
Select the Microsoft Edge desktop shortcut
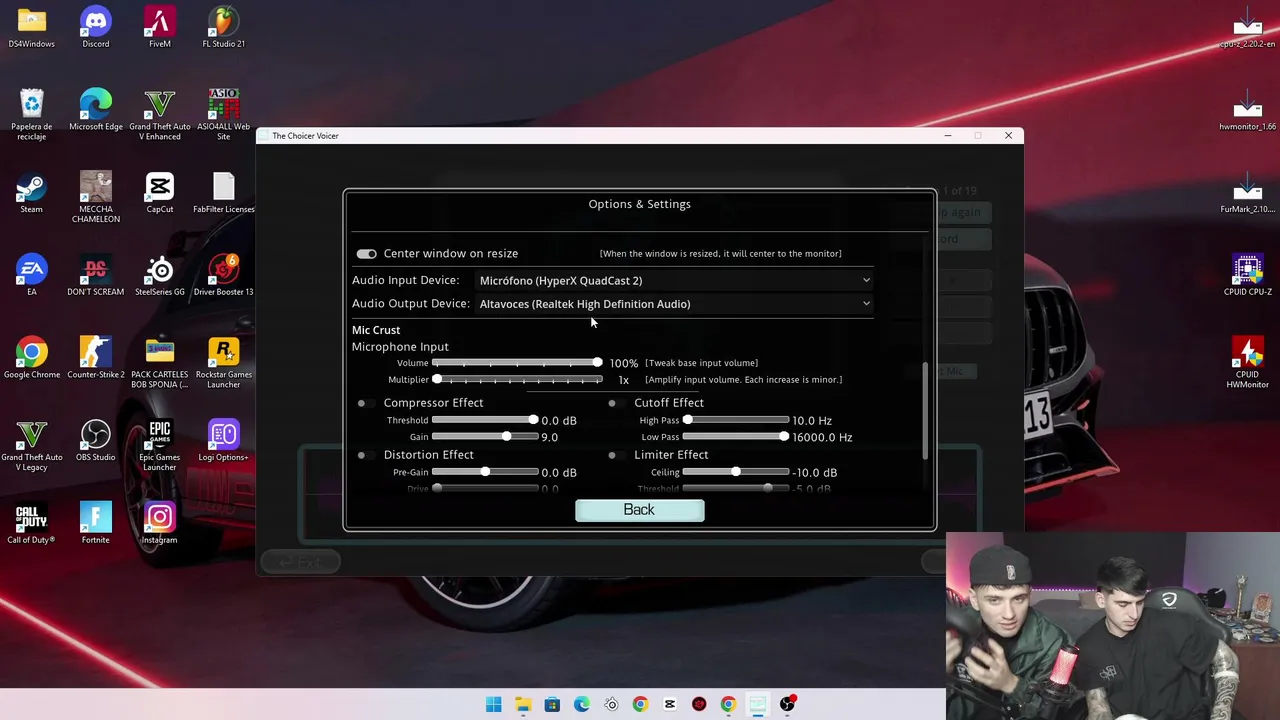tap(96, 111)
